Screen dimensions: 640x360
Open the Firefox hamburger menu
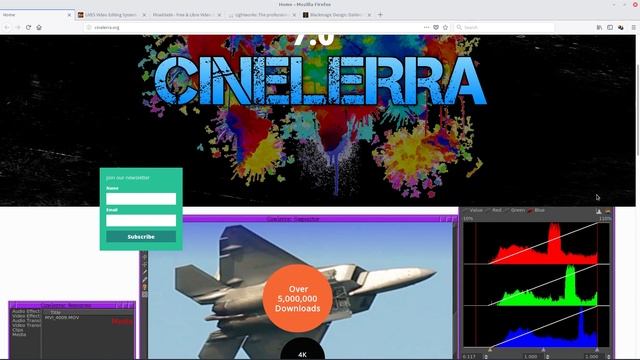tap(633, 27)
